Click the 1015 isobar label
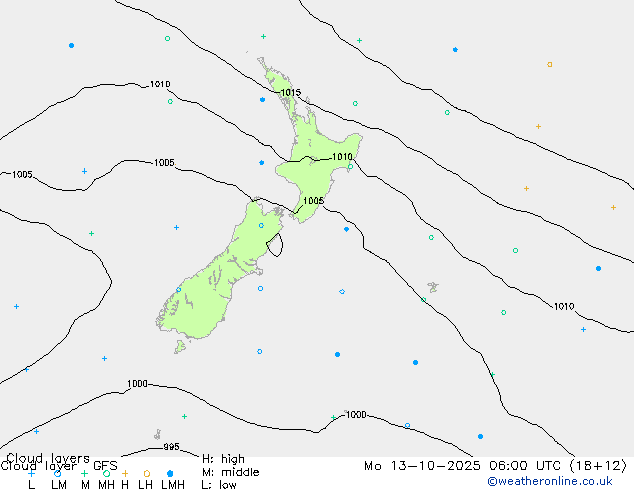 pos(291,93)
